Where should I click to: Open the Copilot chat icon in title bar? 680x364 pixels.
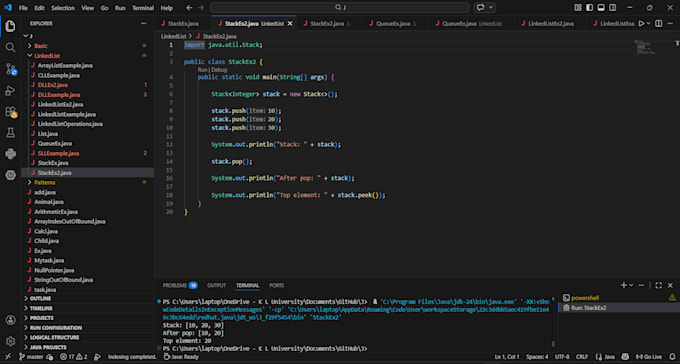coord(481,8)
